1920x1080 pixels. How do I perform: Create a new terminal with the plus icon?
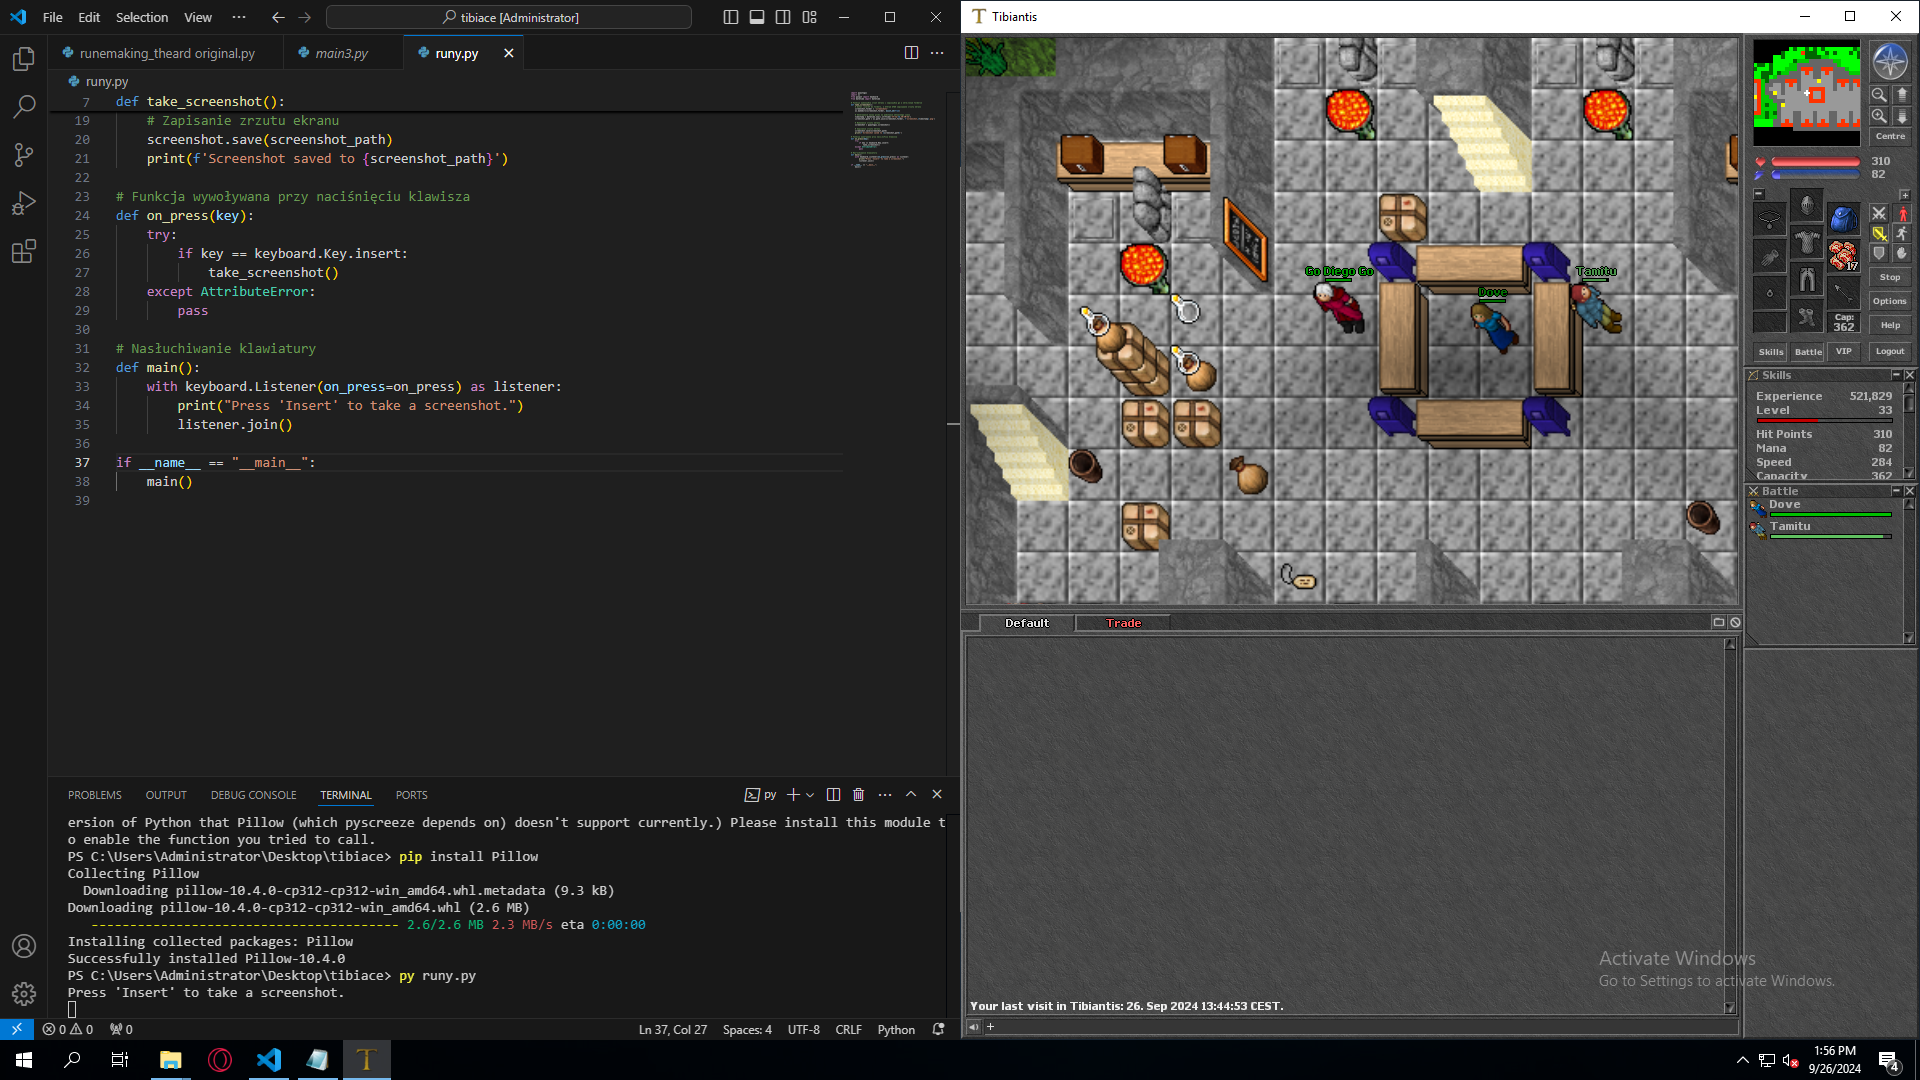click(x=793, y=794)
